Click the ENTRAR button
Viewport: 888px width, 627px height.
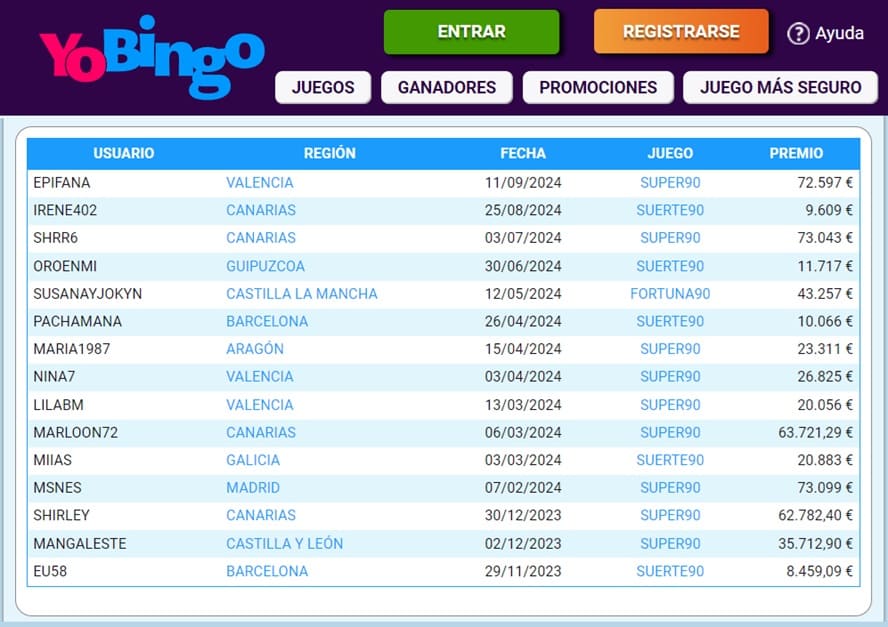point(471,31)
